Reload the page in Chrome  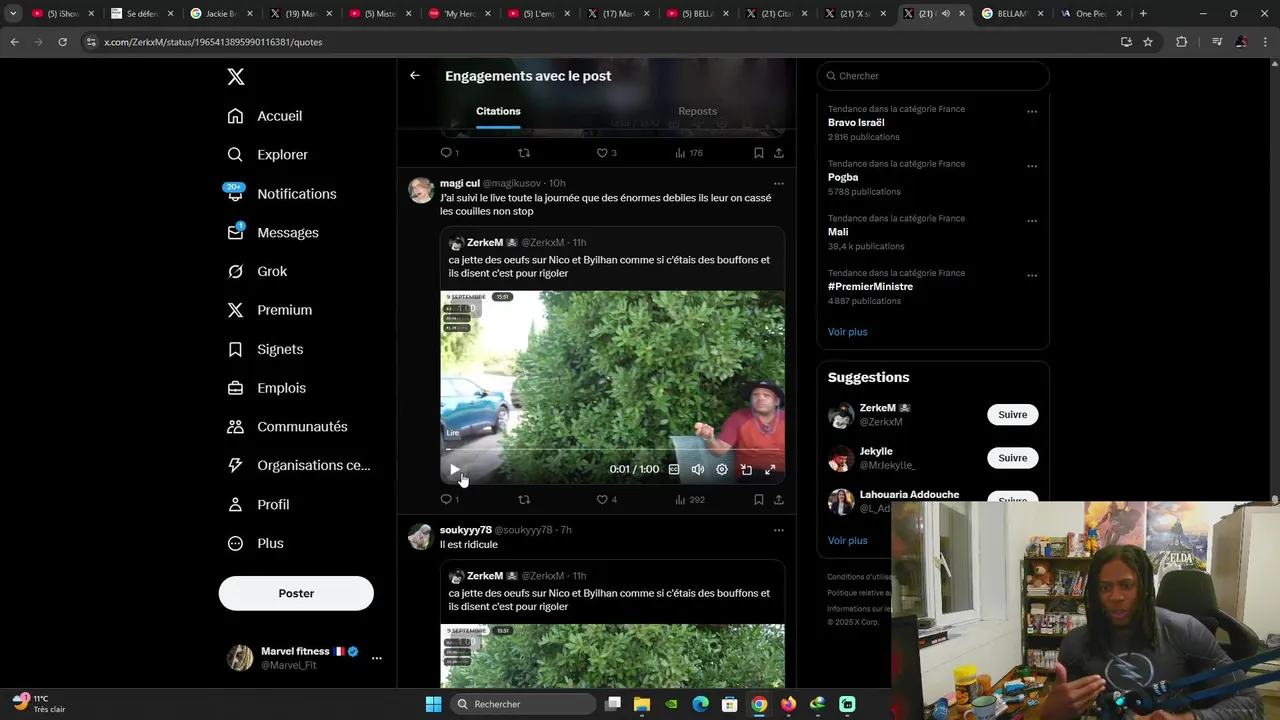pyautogui.click(x=62, y=42)
